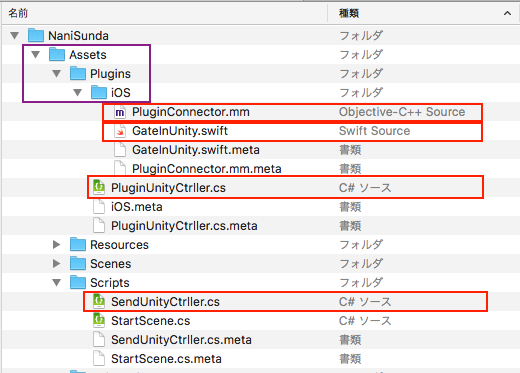Expand the Resources folder disclosure triangle
This screenshot has height=373, width=520.
(56, 245)
